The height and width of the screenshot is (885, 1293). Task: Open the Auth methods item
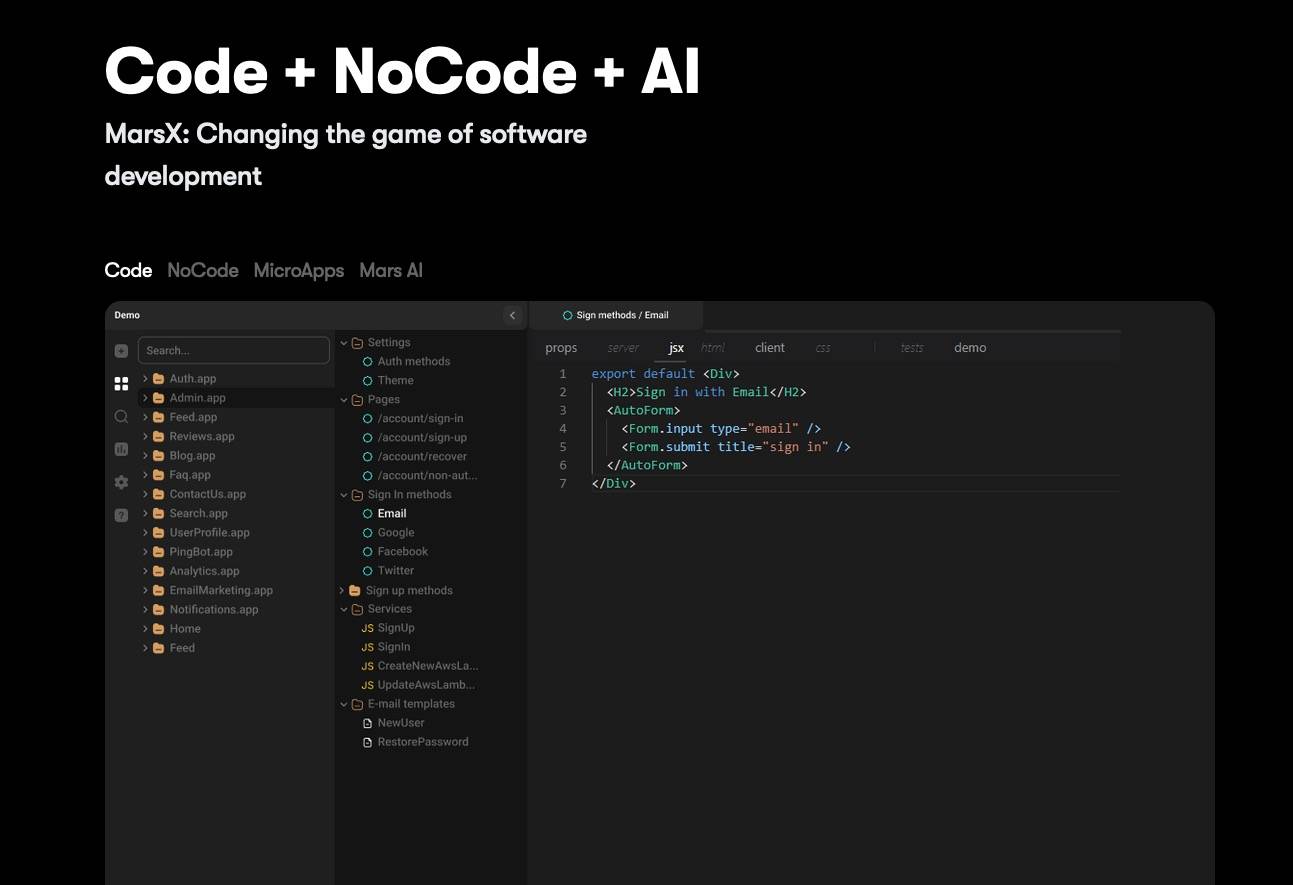[x=414, y=362]
